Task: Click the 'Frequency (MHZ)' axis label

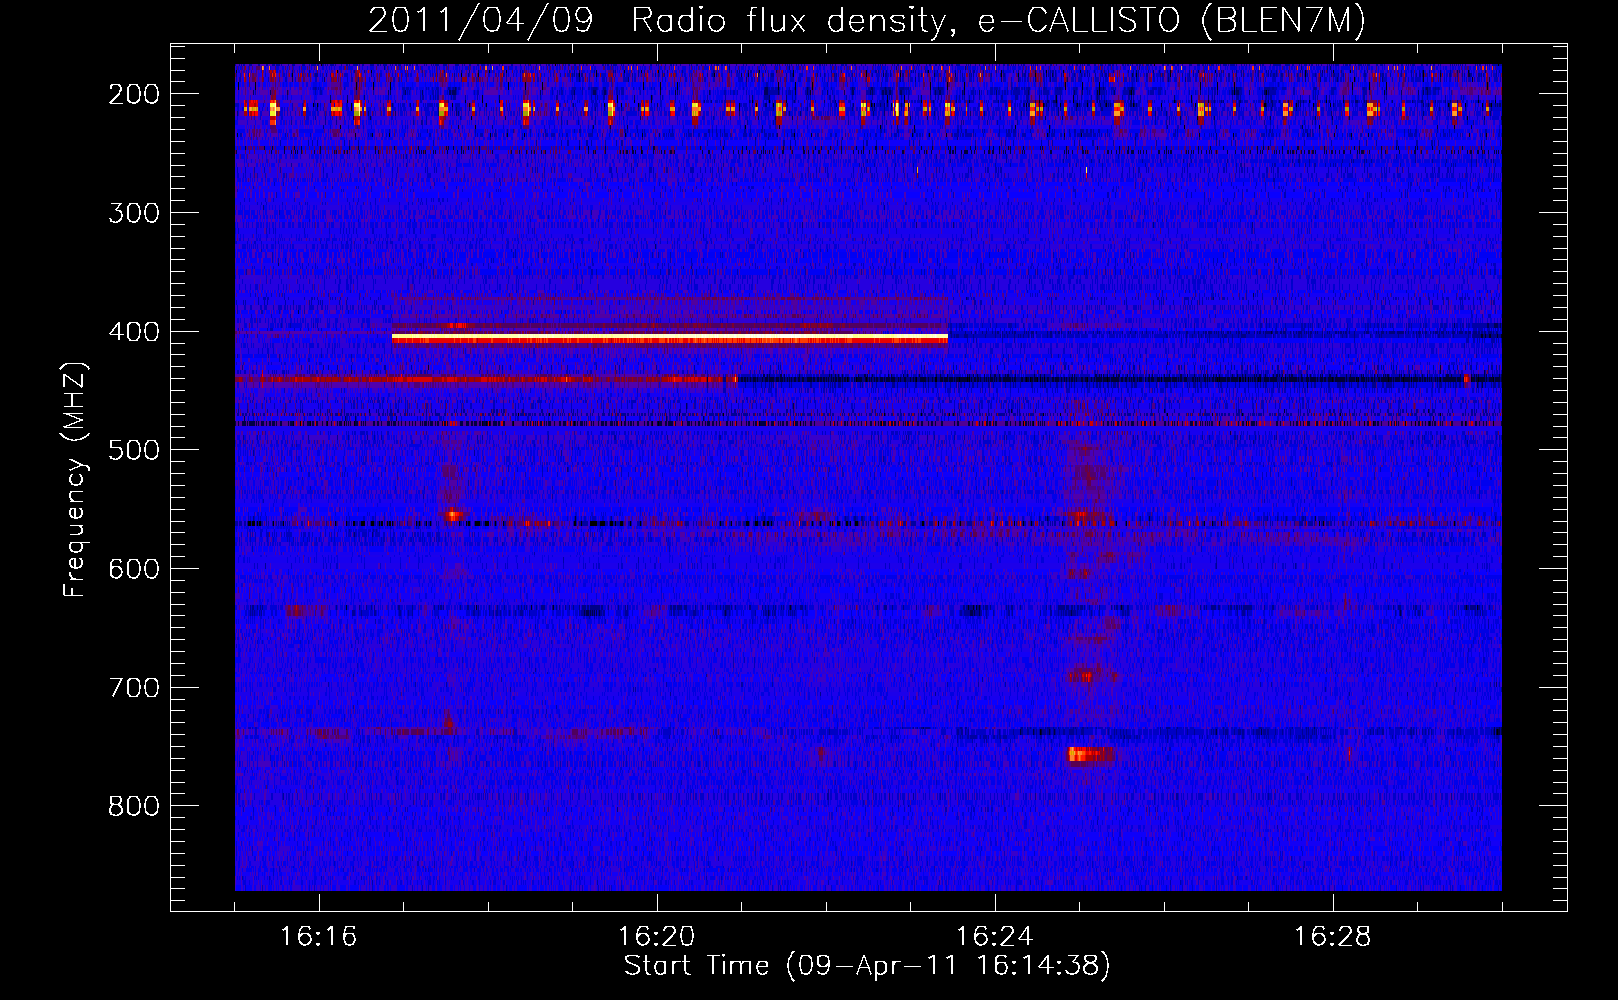Action: (x=75, y=479)
